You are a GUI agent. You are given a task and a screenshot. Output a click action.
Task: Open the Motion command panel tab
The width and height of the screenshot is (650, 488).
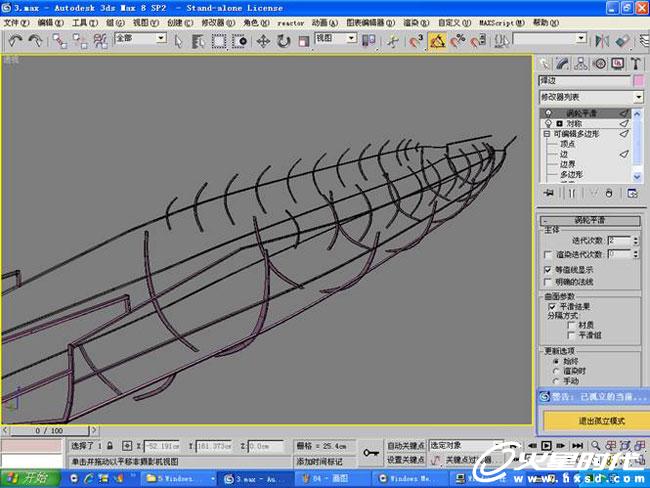click(599, 63)
